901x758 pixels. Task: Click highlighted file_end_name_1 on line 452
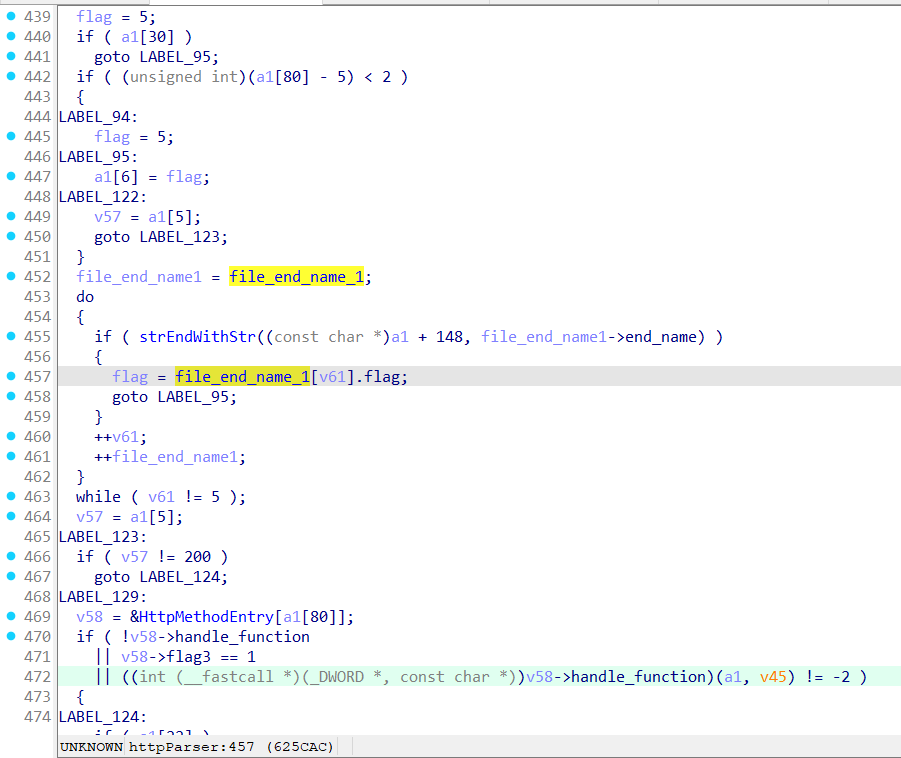[x=297, y=277]
